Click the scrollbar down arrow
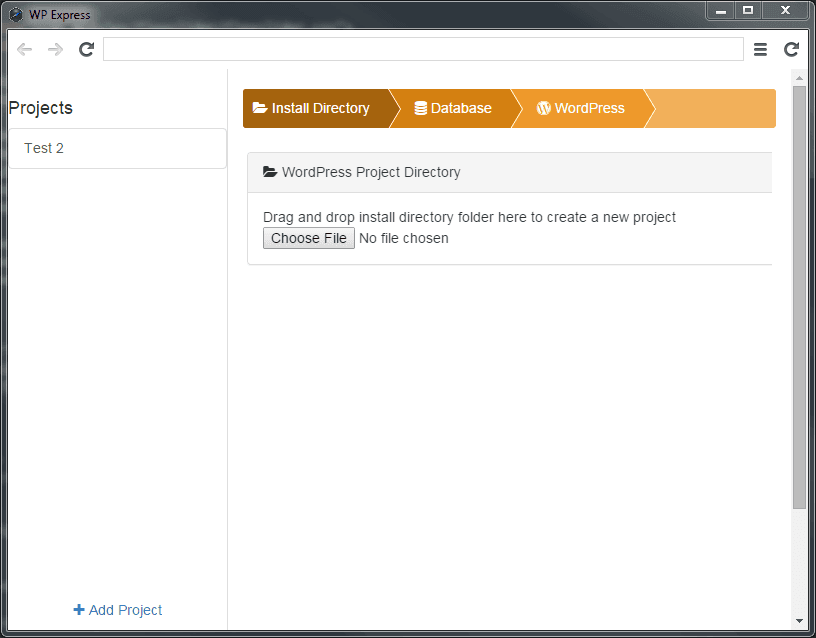 (x=799, y=621)
